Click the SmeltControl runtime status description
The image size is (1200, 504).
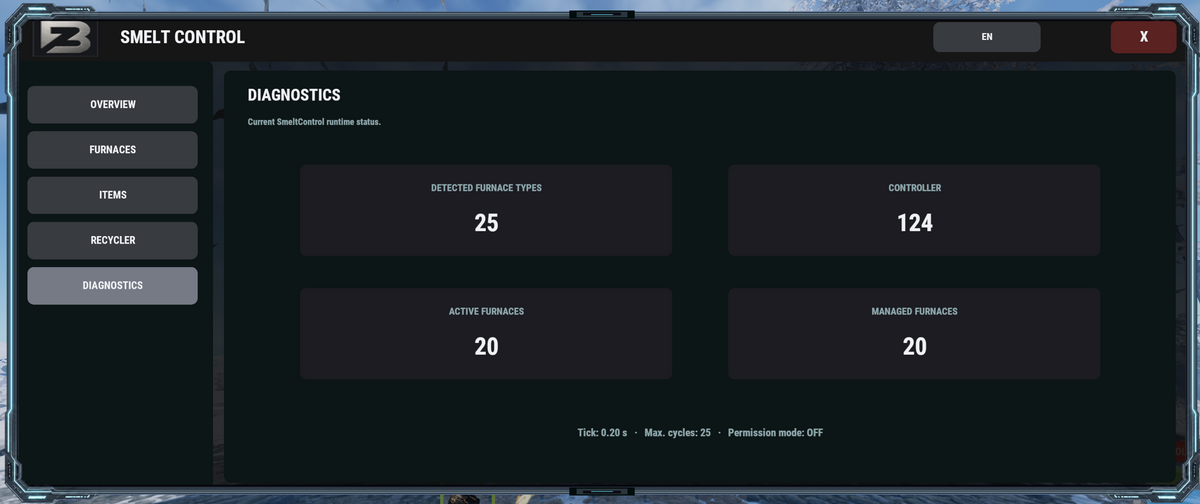(314, 122)
